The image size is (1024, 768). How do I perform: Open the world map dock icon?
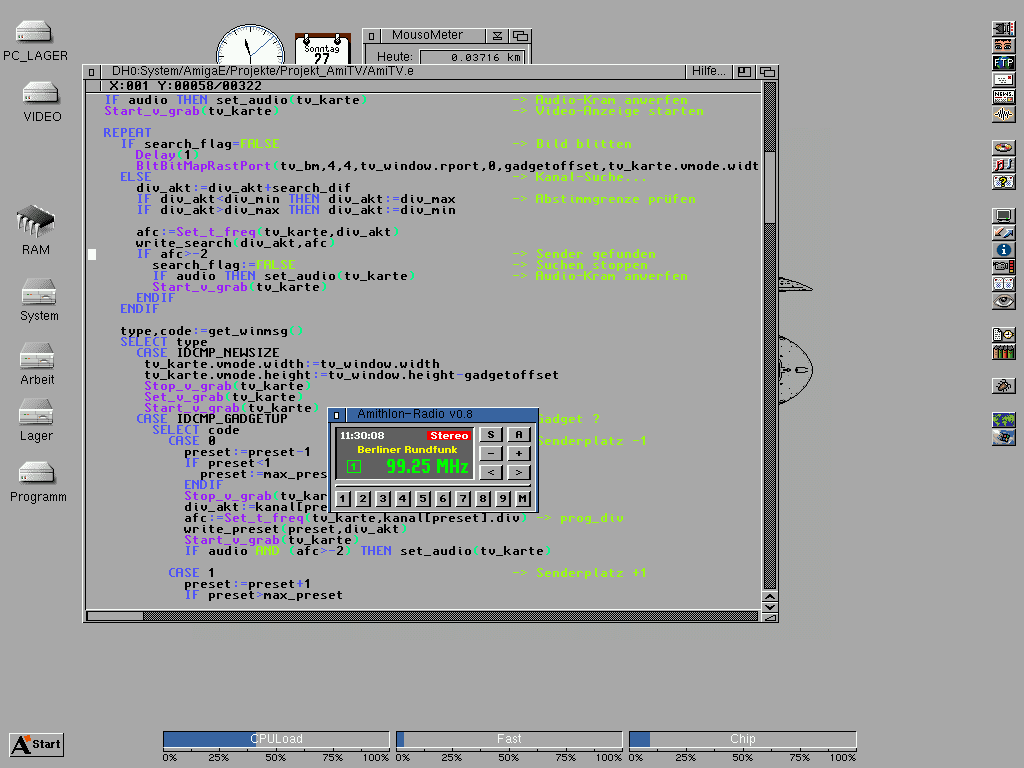point(1003,420)
